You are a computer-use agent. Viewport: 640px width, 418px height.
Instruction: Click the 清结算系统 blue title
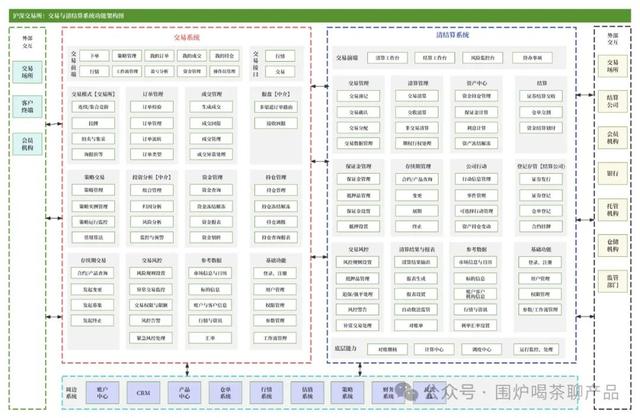(x=452, y=35)
